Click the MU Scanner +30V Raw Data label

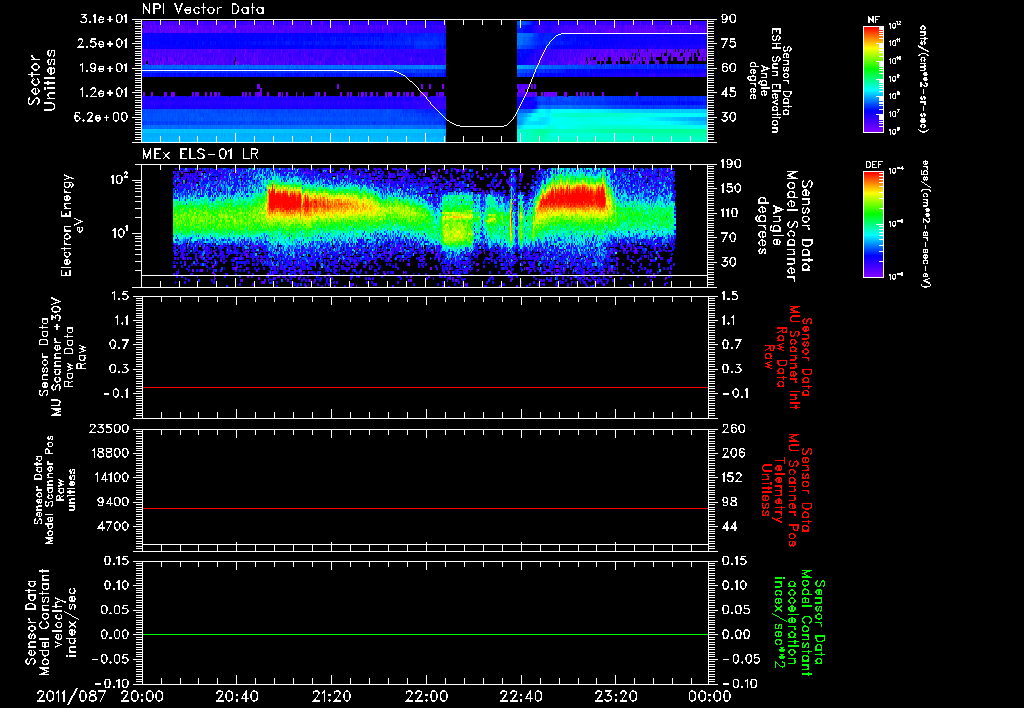63,357
